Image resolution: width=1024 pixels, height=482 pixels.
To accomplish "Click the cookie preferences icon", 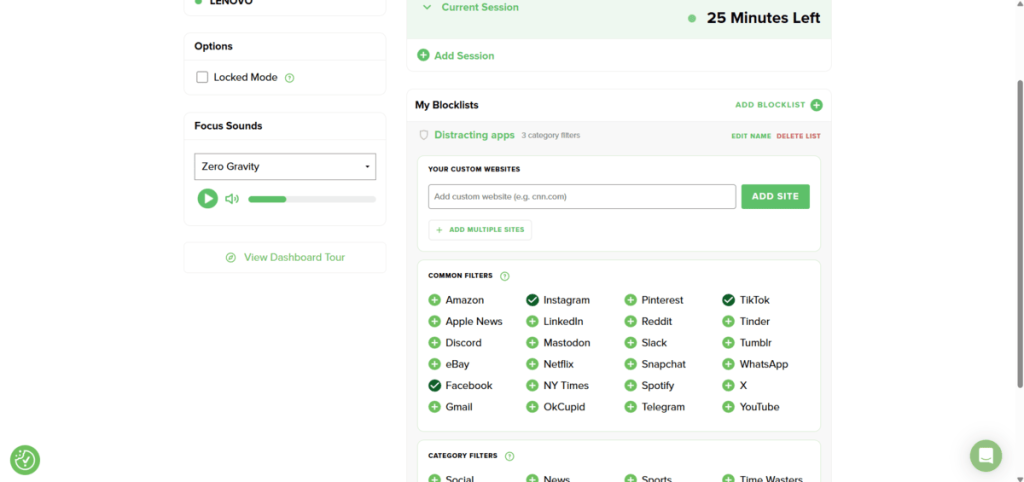I will [x=25, y=460].
